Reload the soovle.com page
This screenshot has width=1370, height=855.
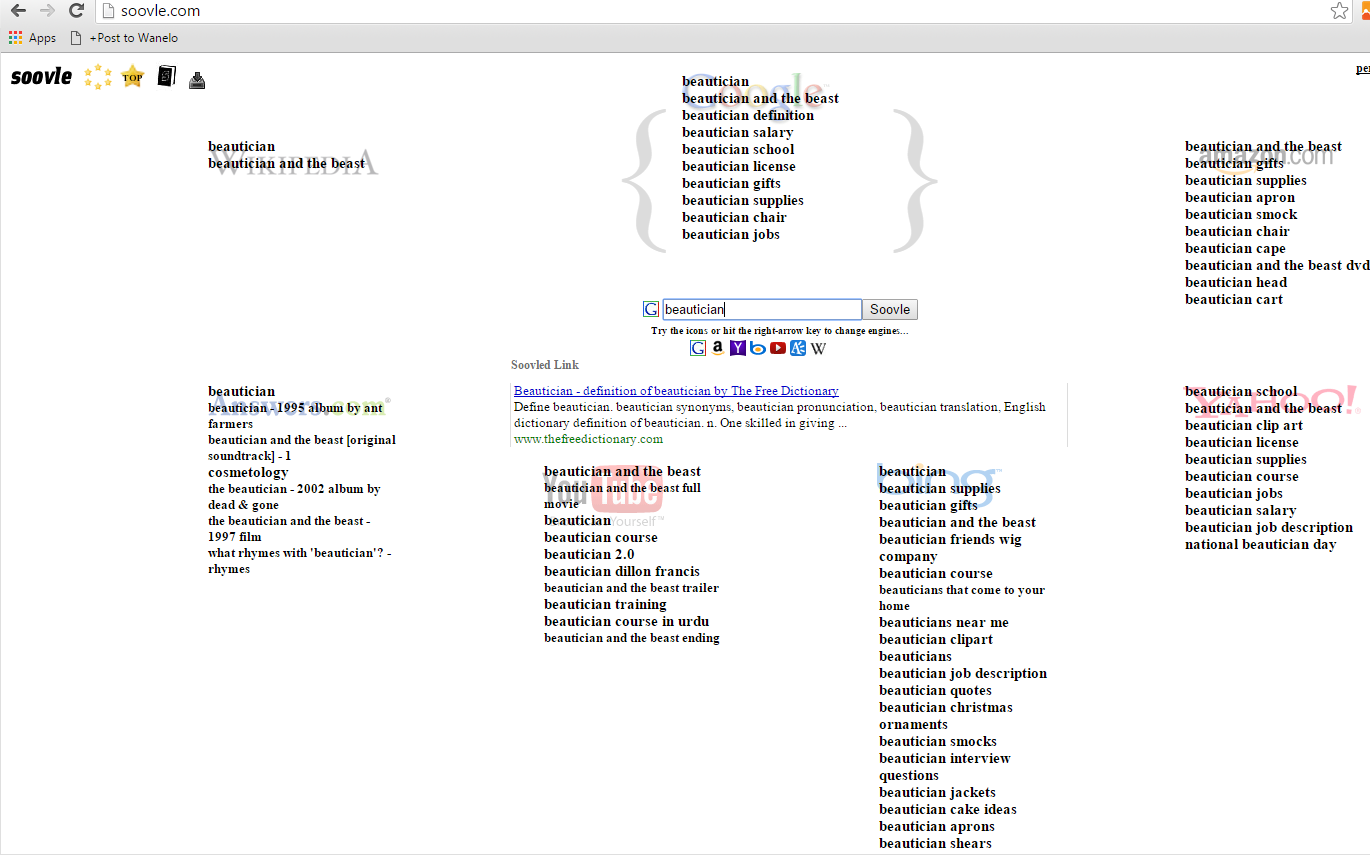point(76,11)
